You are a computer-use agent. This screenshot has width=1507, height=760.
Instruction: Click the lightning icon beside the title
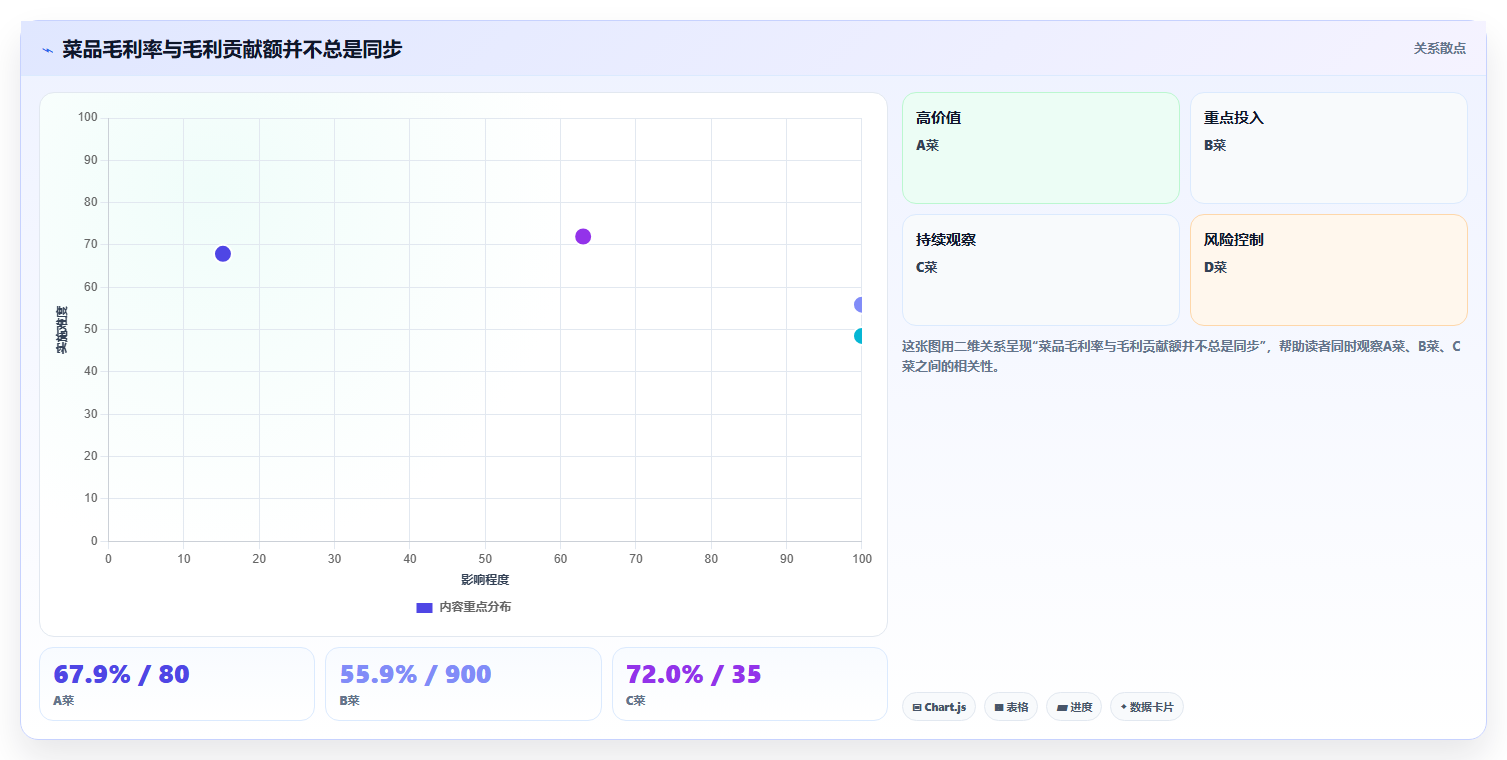tap(47, 50)
